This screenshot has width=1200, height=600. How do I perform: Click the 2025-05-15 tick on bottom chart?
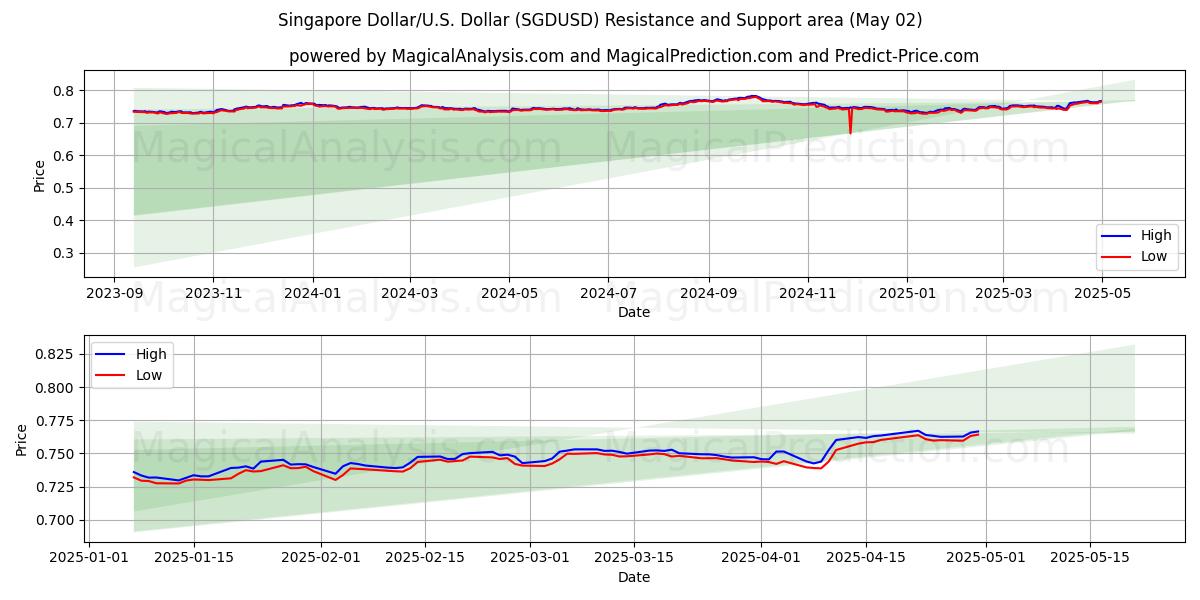tap(1090, 559)
